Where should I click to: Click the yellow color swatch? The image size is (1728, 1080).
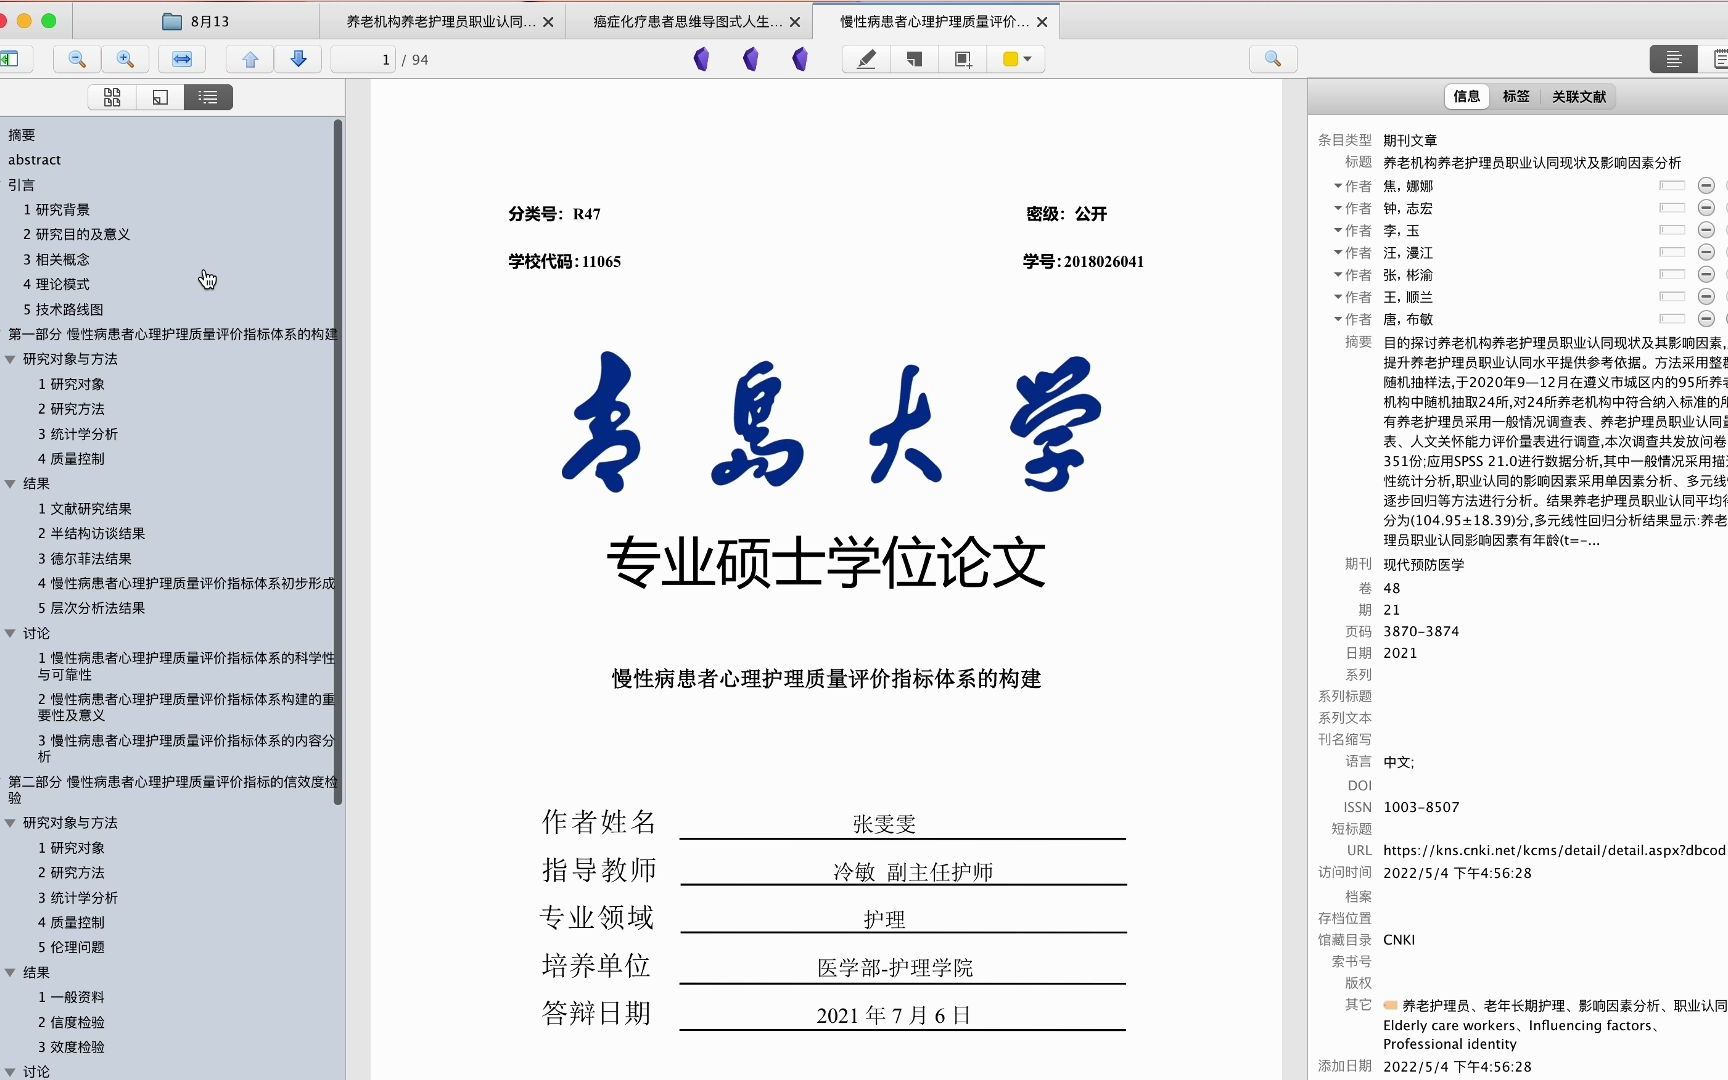(x=1009, y=59)
